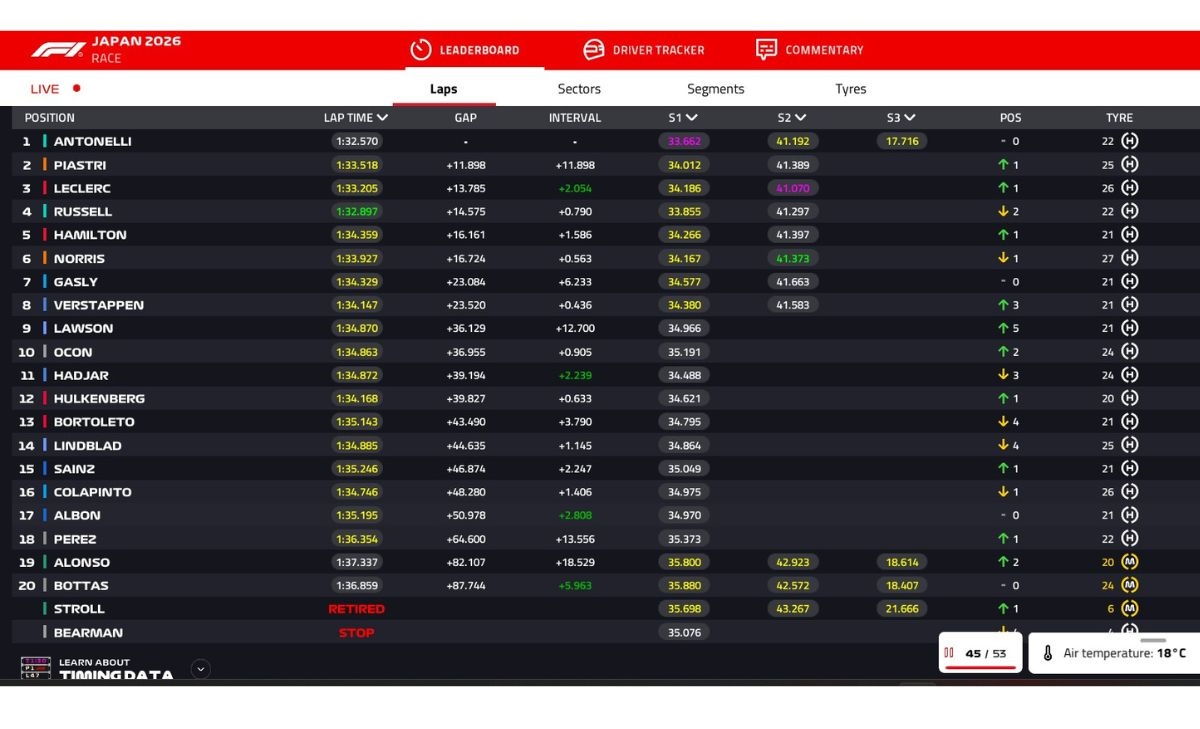The image size is (1200, 729).
Task: Expand the Lap Time column dropdown
Action: click(383, 118)
